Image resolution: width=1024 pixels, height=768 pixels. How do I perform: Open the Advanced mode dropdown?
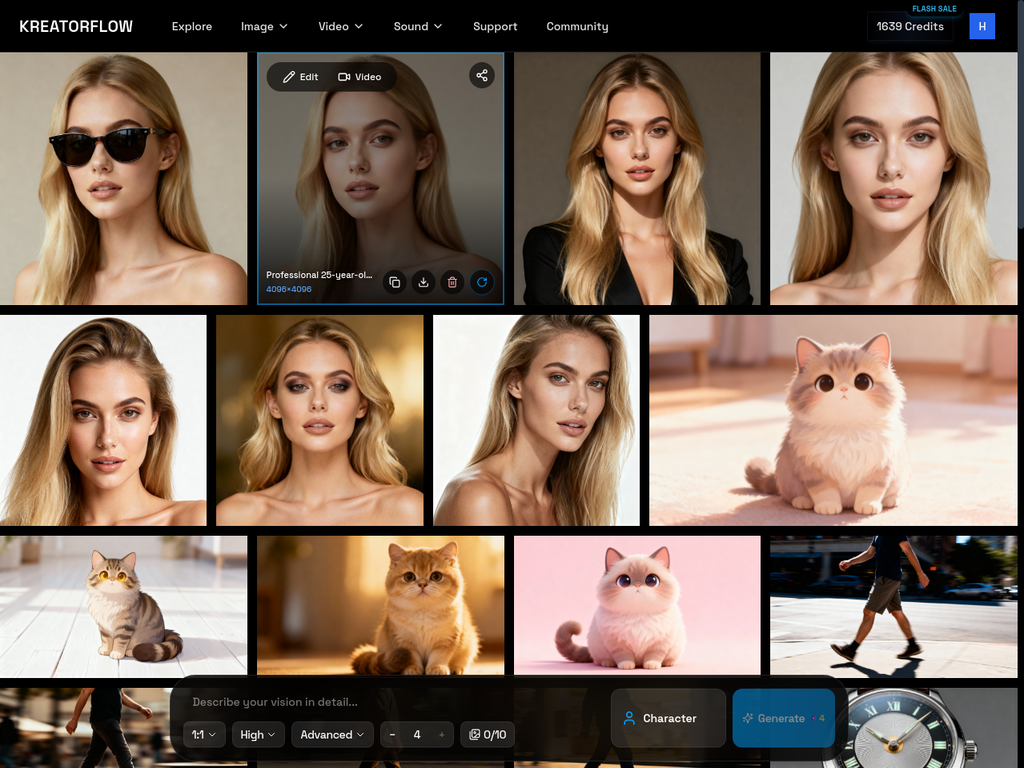[x=332, y=734]
